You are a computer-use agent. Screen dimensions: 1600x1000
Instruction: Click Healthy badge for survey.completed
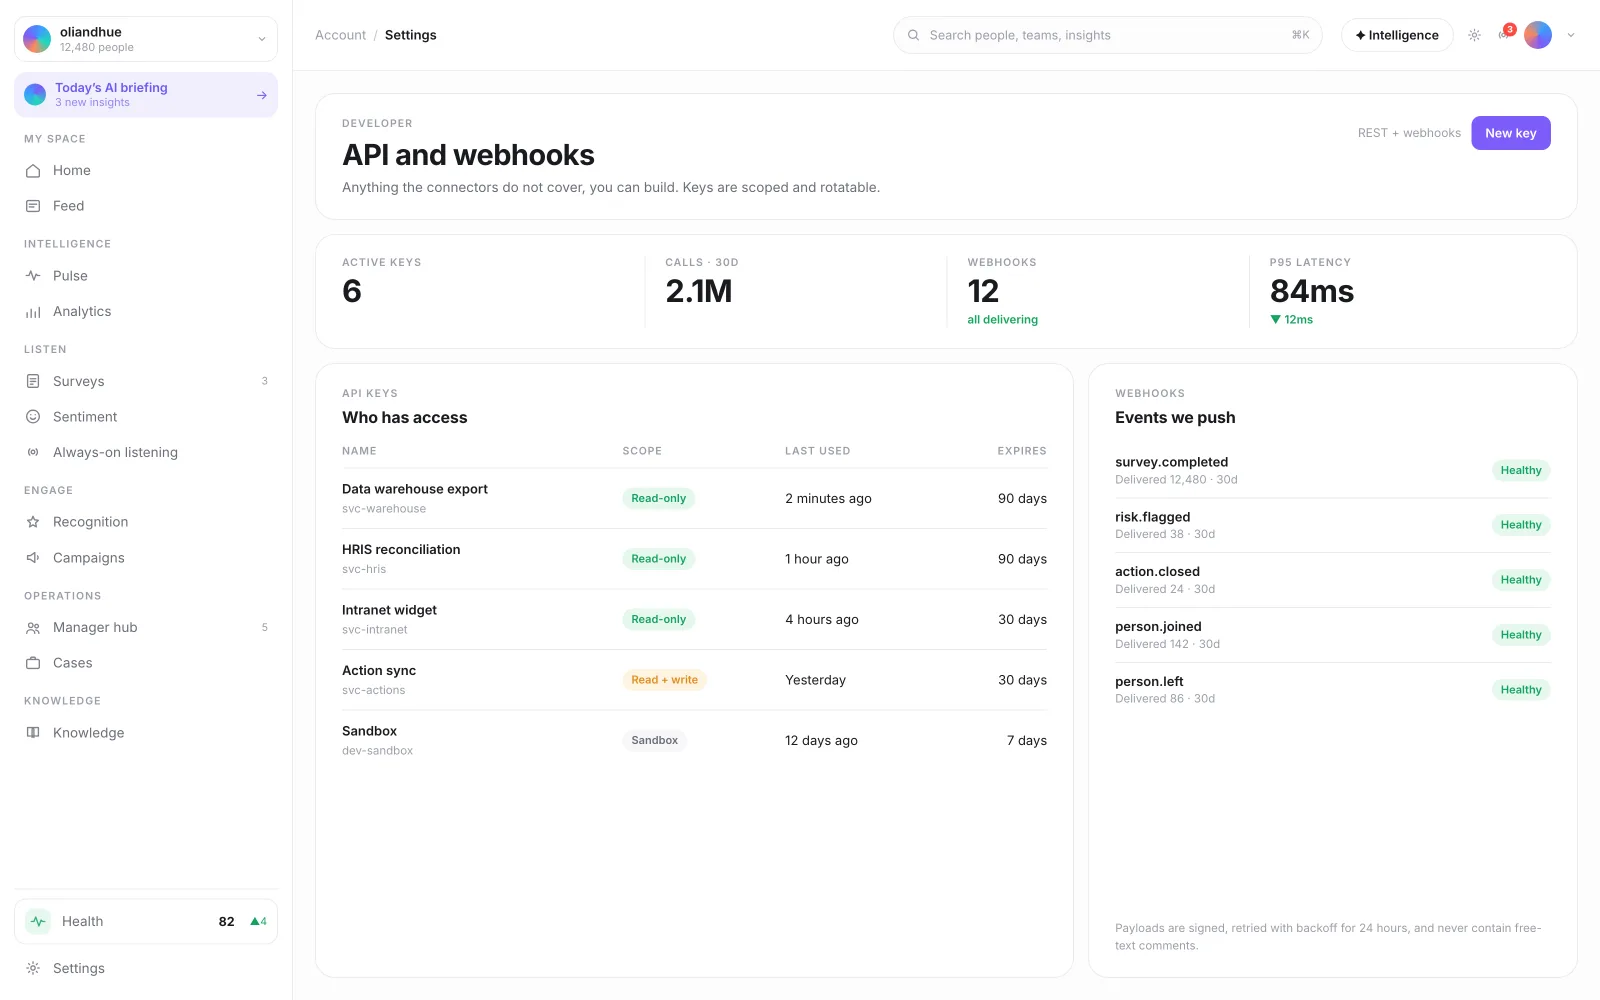click(x=1520, y=471)
